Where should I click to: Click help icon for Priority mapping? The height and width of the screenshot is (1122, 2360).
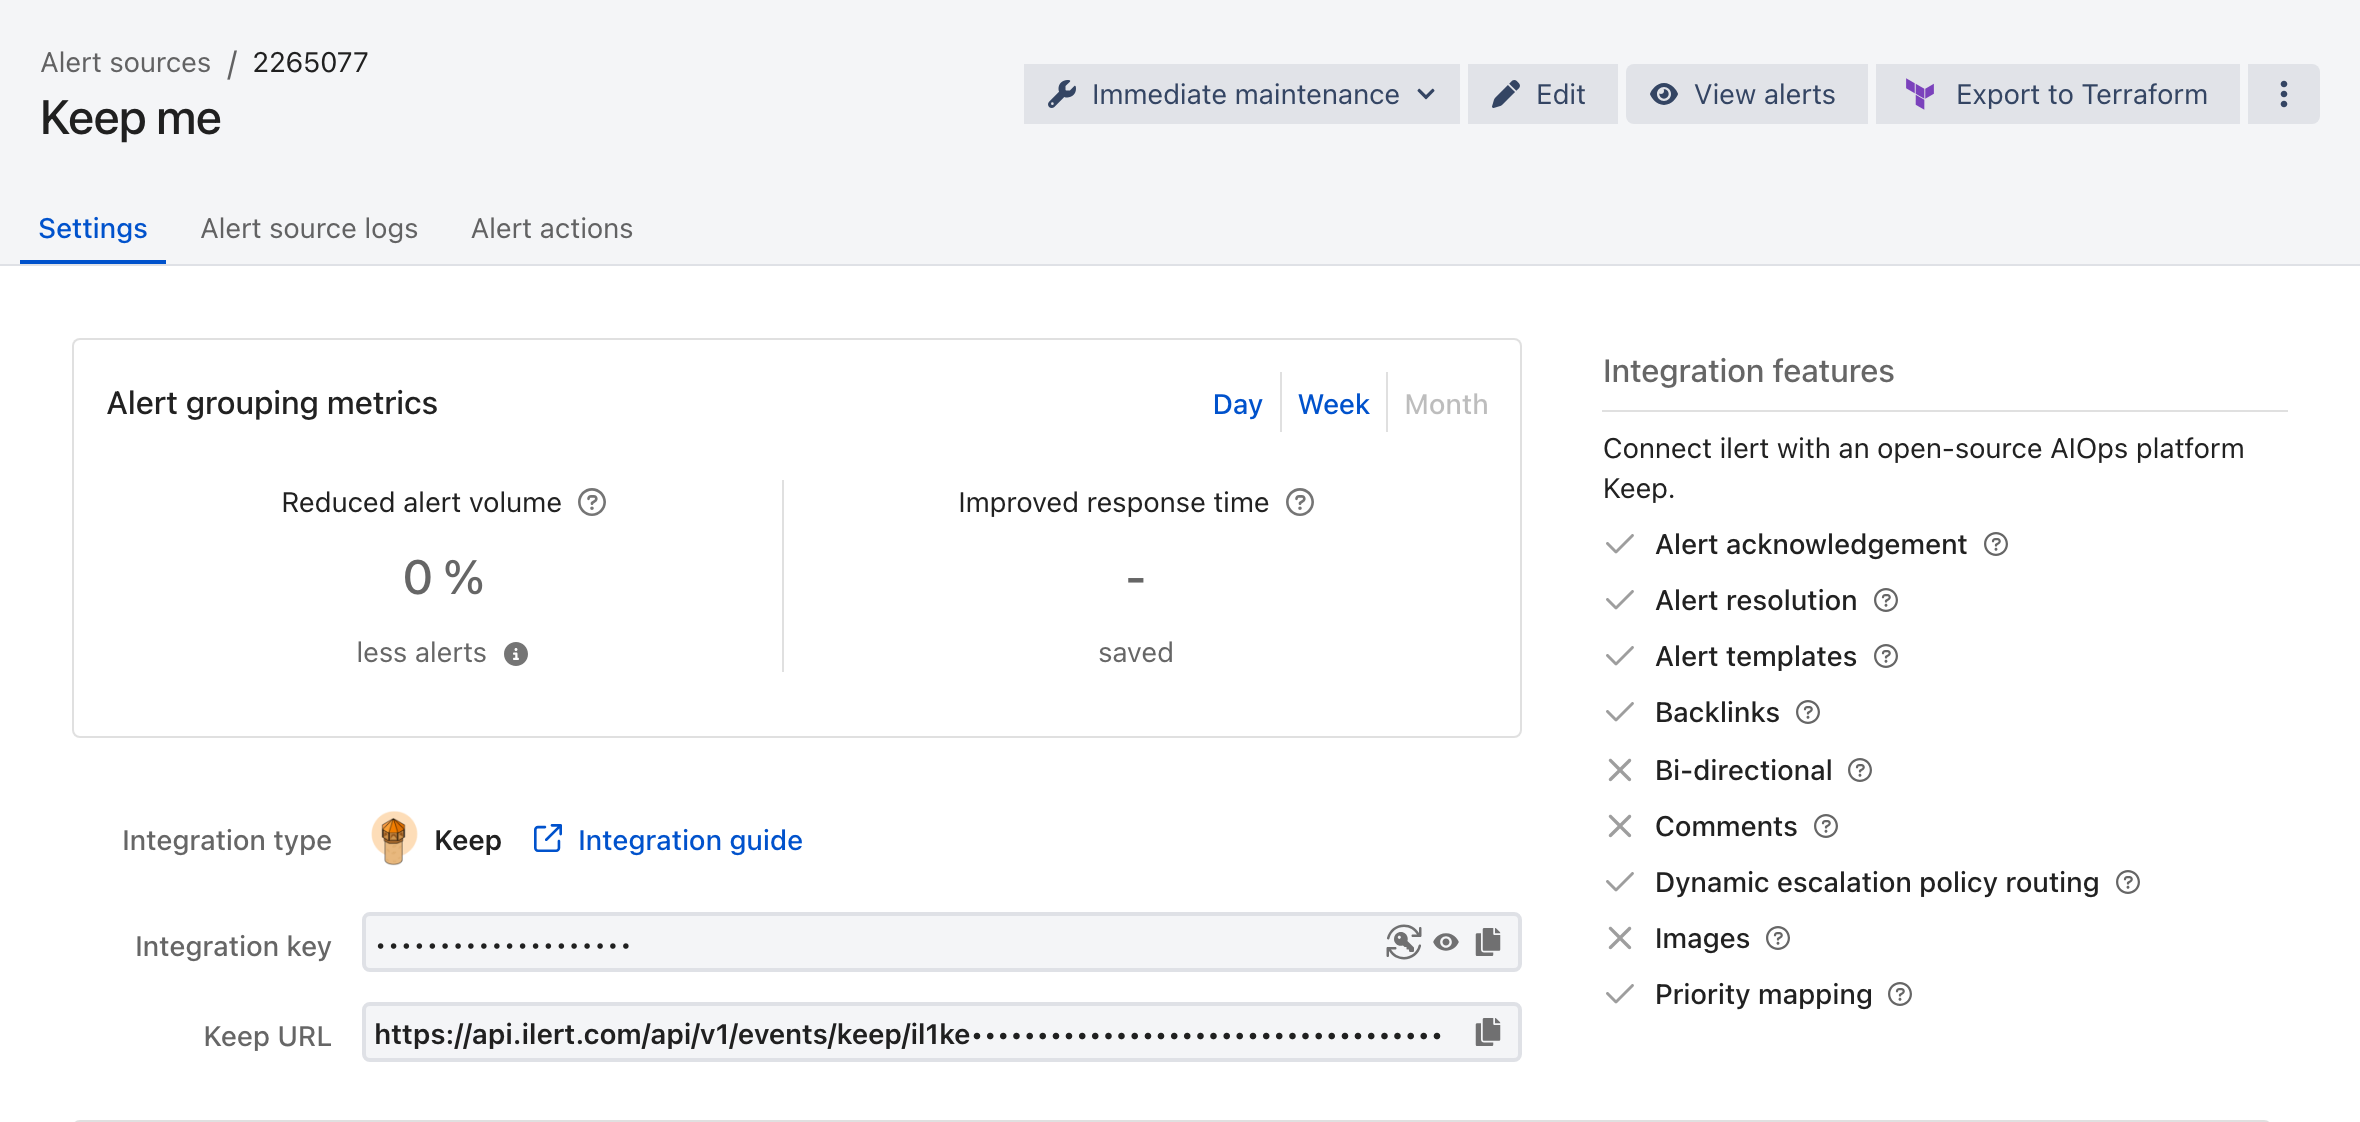point(1900,994)
